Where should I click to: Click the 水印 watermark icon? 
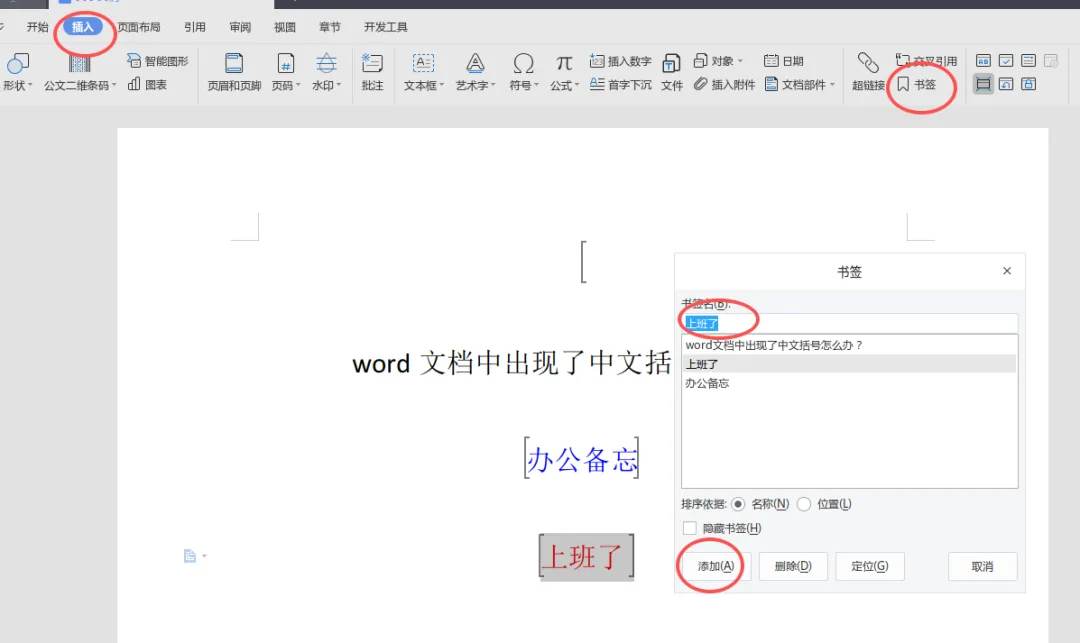pos(326,63)
